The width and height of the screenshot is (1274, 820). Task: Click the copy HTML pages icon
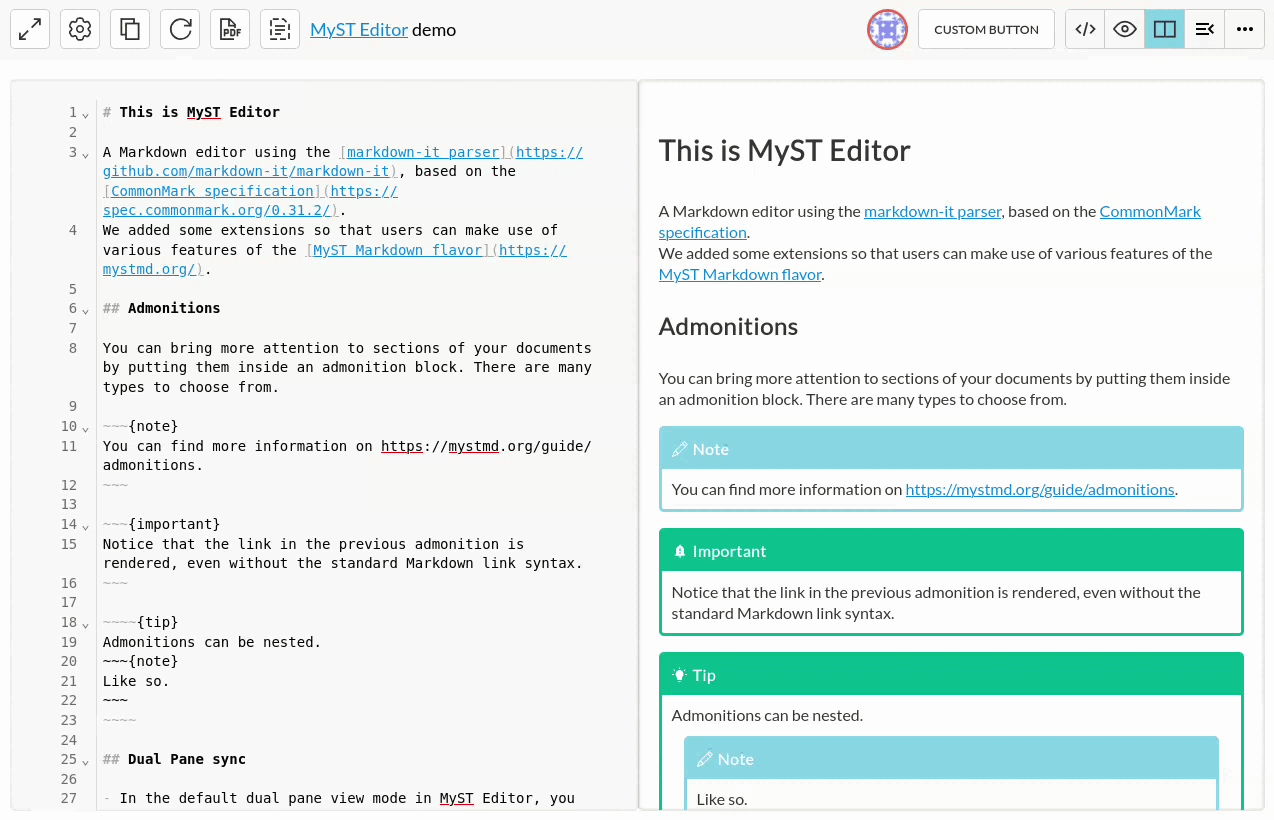[130, 29]
